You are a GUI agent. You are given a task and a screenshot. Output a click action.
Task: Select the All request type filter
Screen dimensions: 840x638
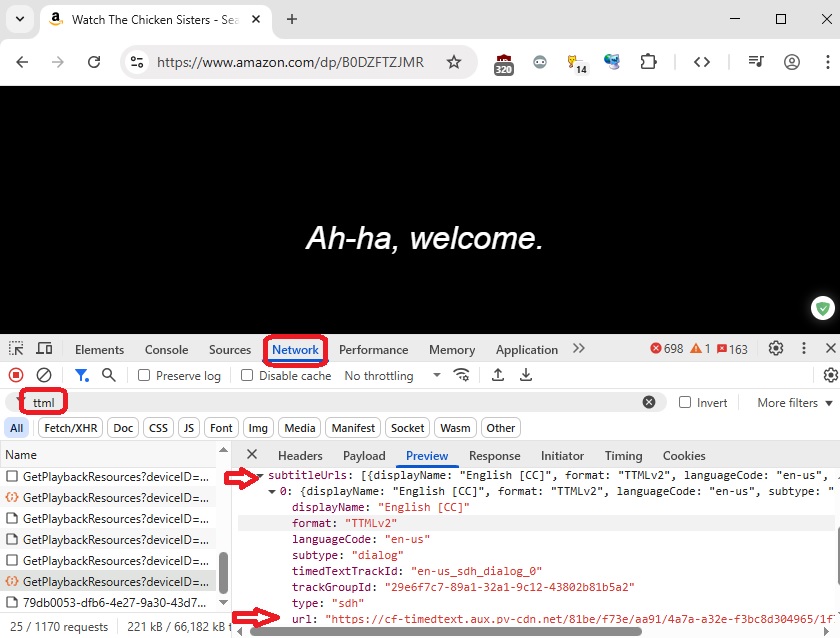[x=17, y=428]
